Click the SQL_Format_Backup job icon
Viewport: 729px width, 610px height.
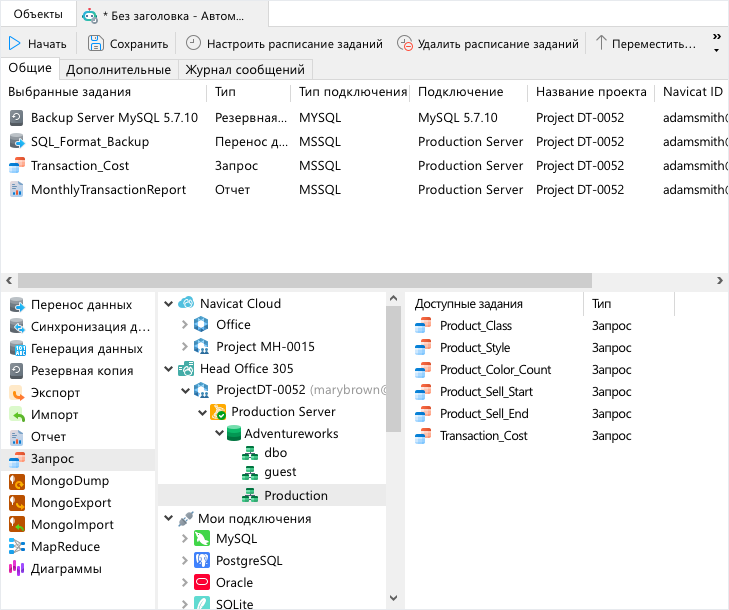17,141
